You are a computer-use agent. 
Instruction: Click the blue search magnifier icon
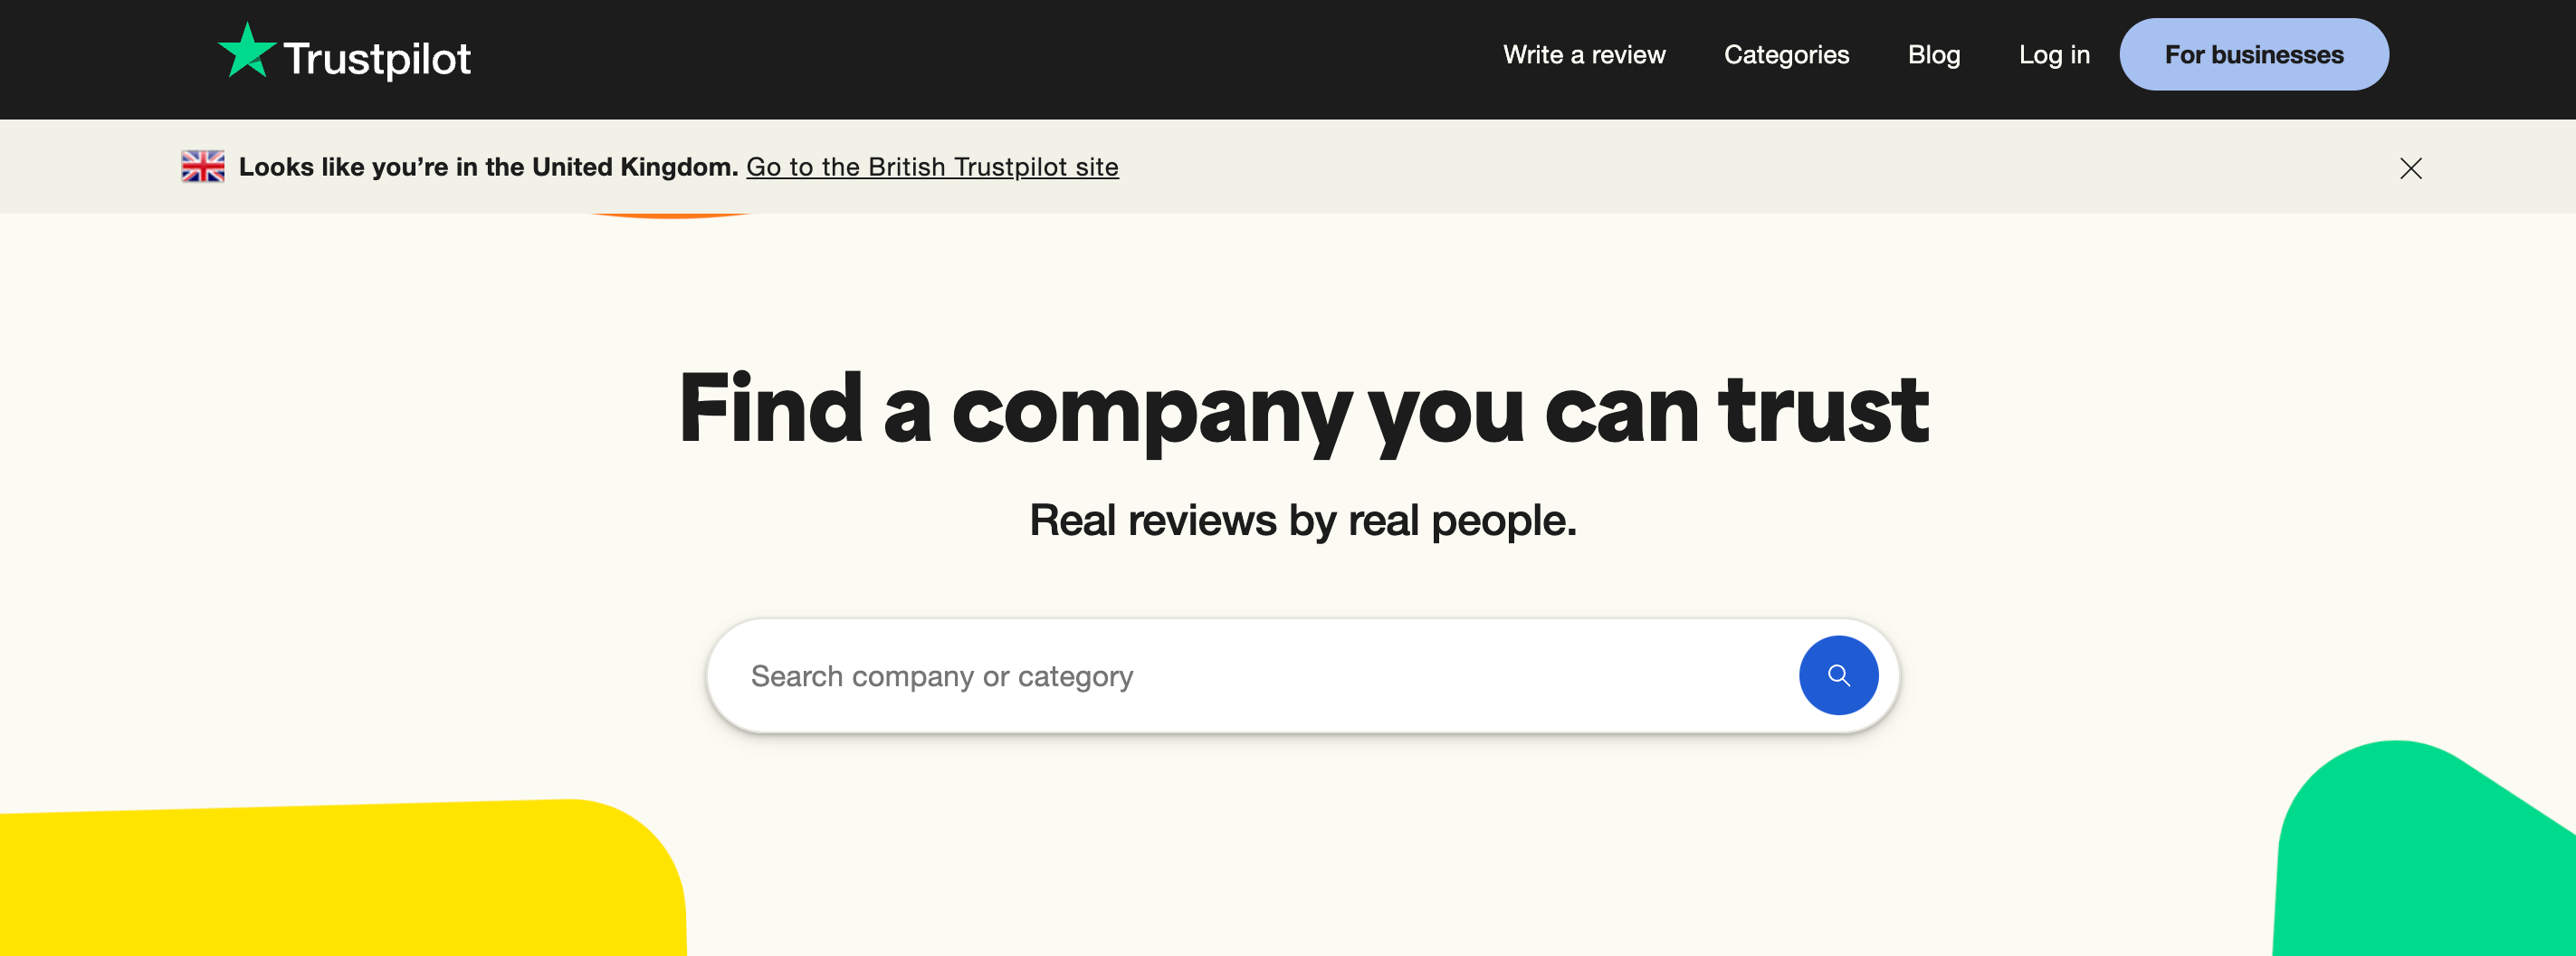(1838, 675)
